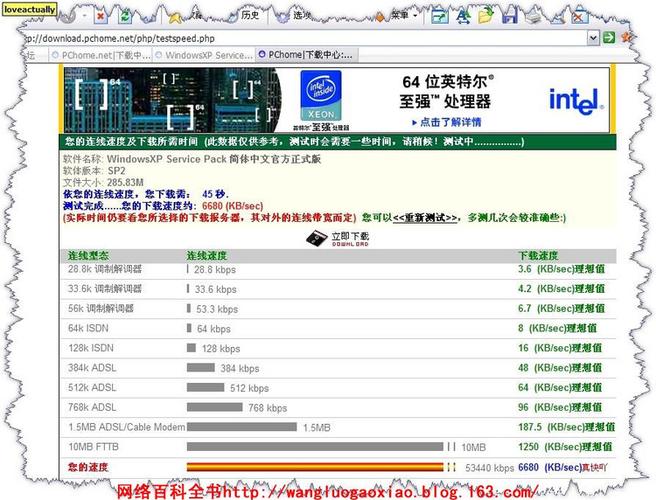Click the '128k ISDN' row label
Viewport: 656px width, 500px height.
[91, 348]
